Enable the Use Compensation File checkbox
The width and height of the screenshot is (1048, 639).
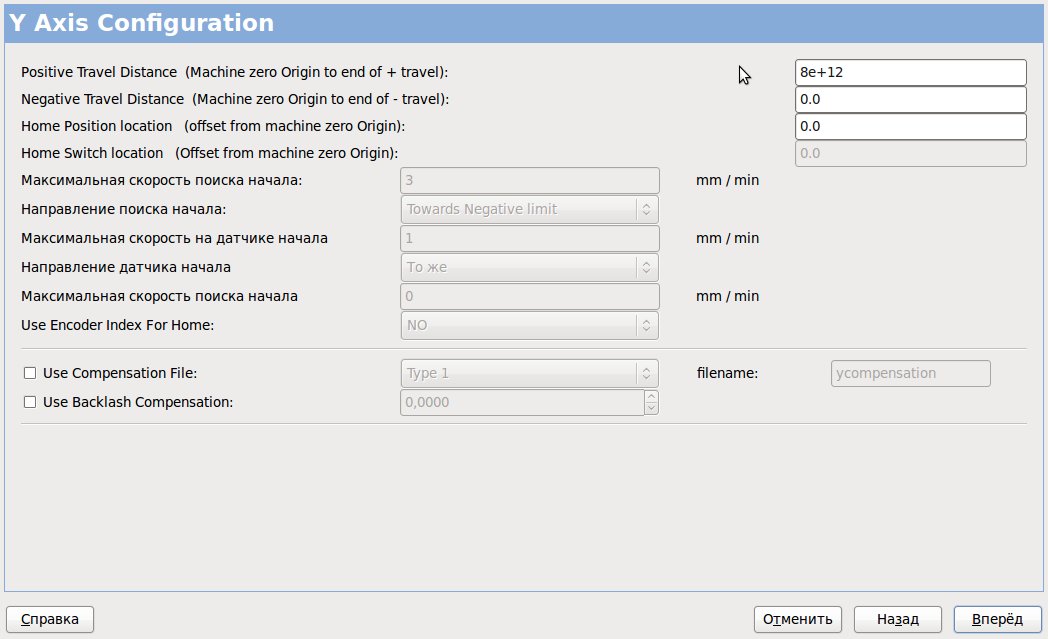[30, 373]
